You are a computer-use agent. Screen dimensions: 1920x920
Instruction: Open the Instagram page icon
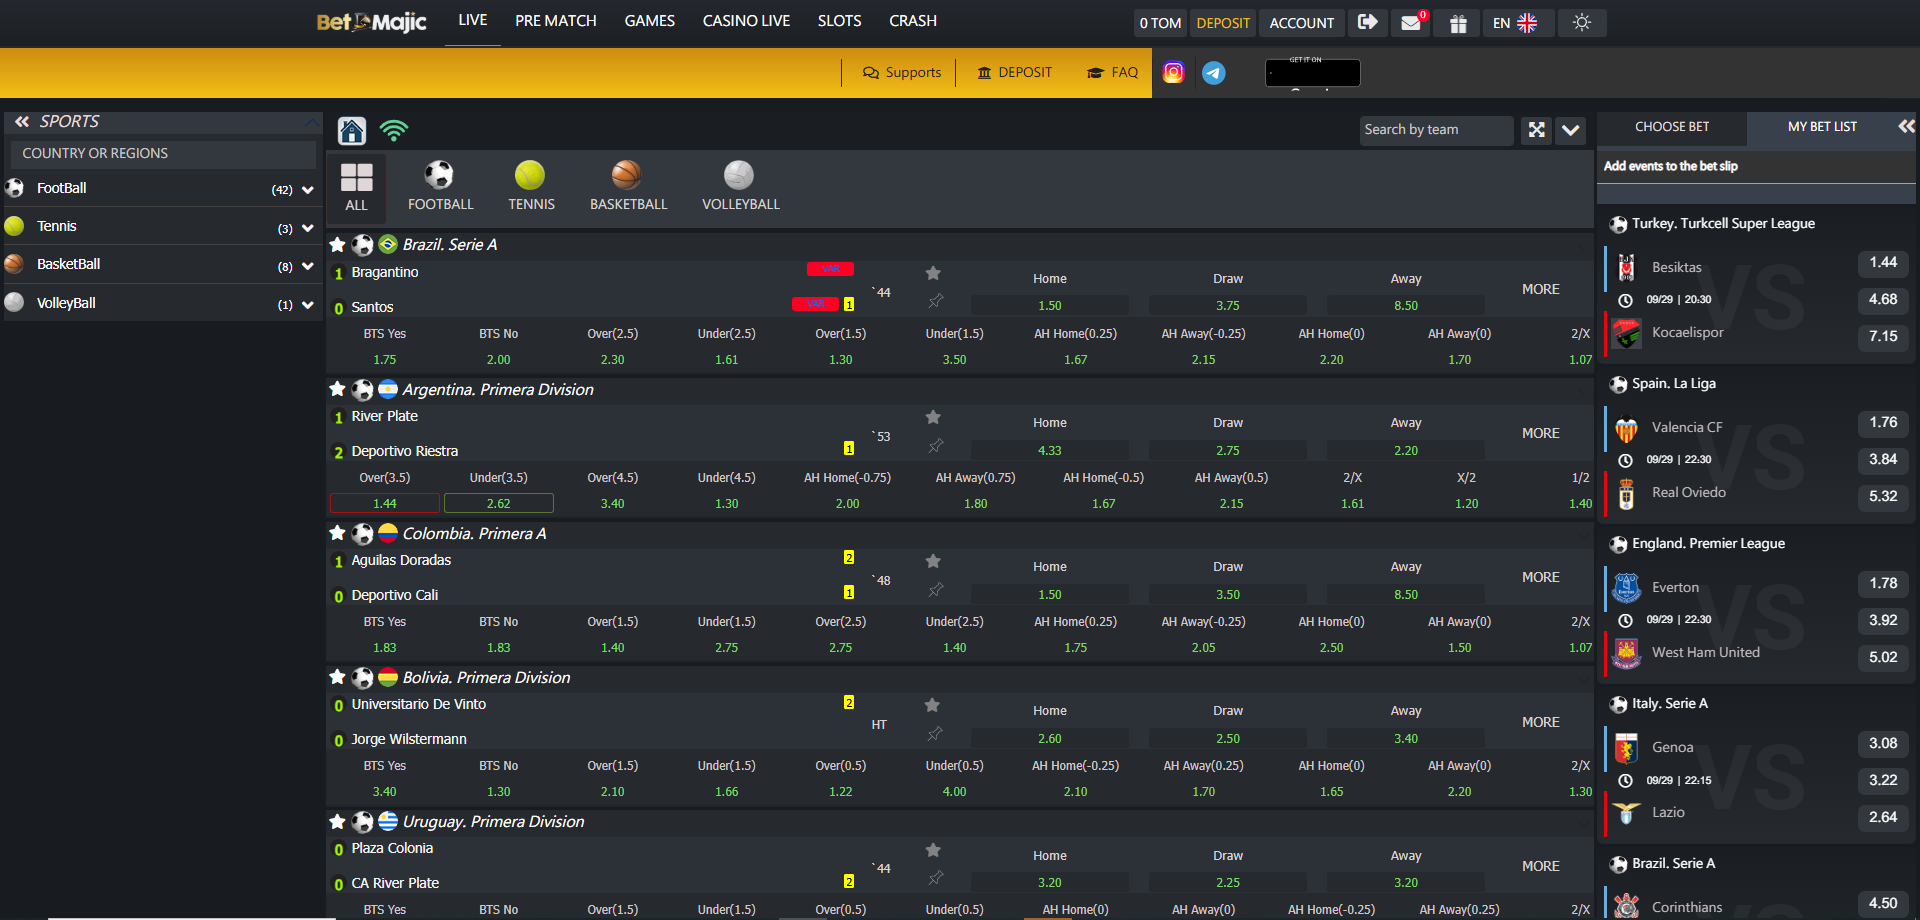(1174, 72)
